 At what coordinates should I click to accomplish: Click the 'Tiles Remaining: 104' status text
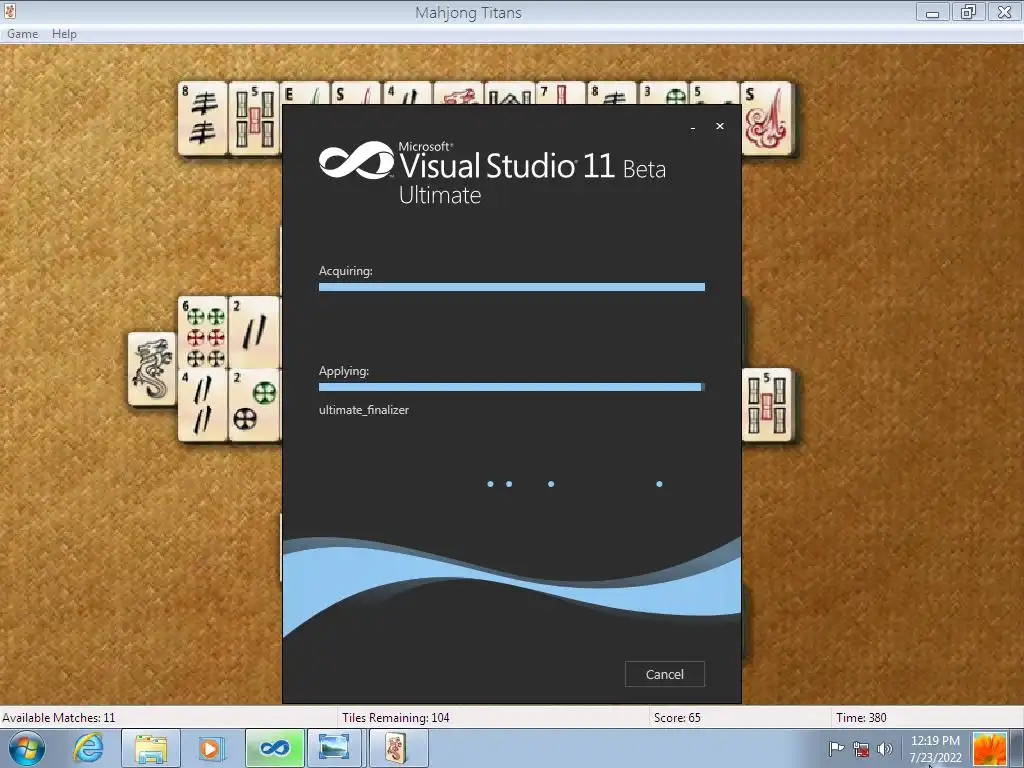click(396, 718)
